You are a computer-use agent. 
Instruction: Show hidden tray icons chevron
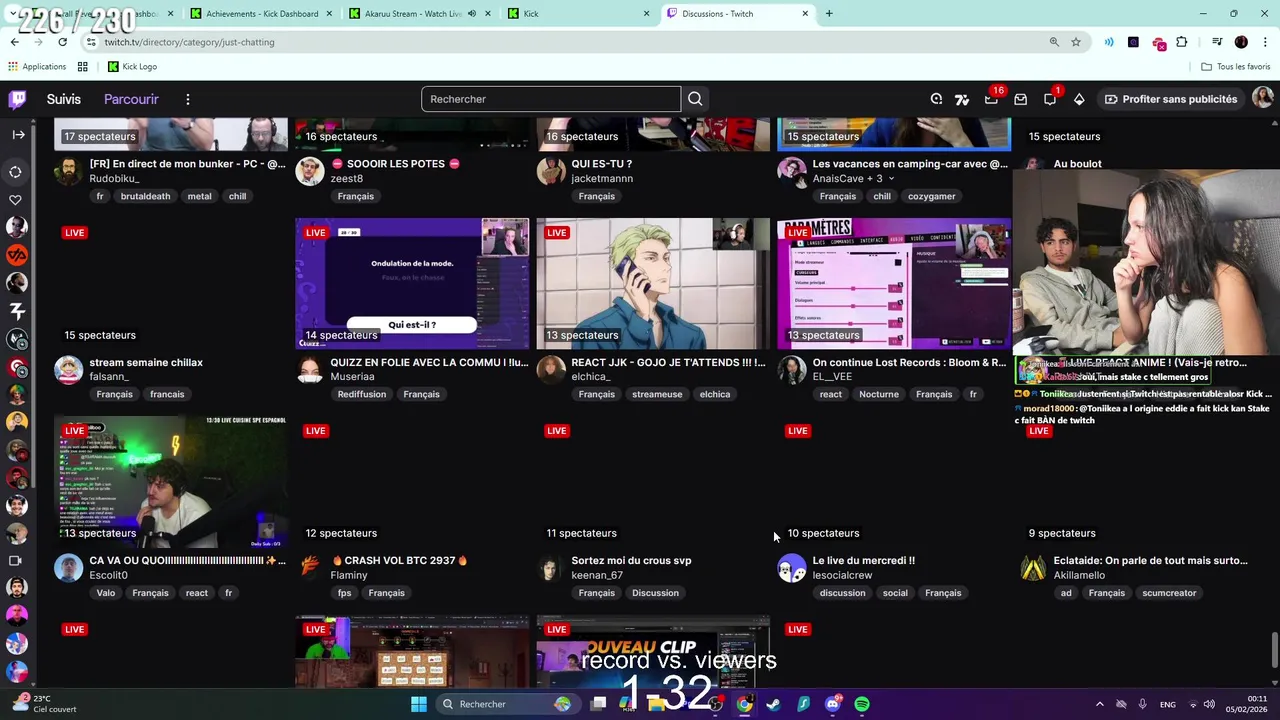pyautogui.click(x=1099, y=704)
